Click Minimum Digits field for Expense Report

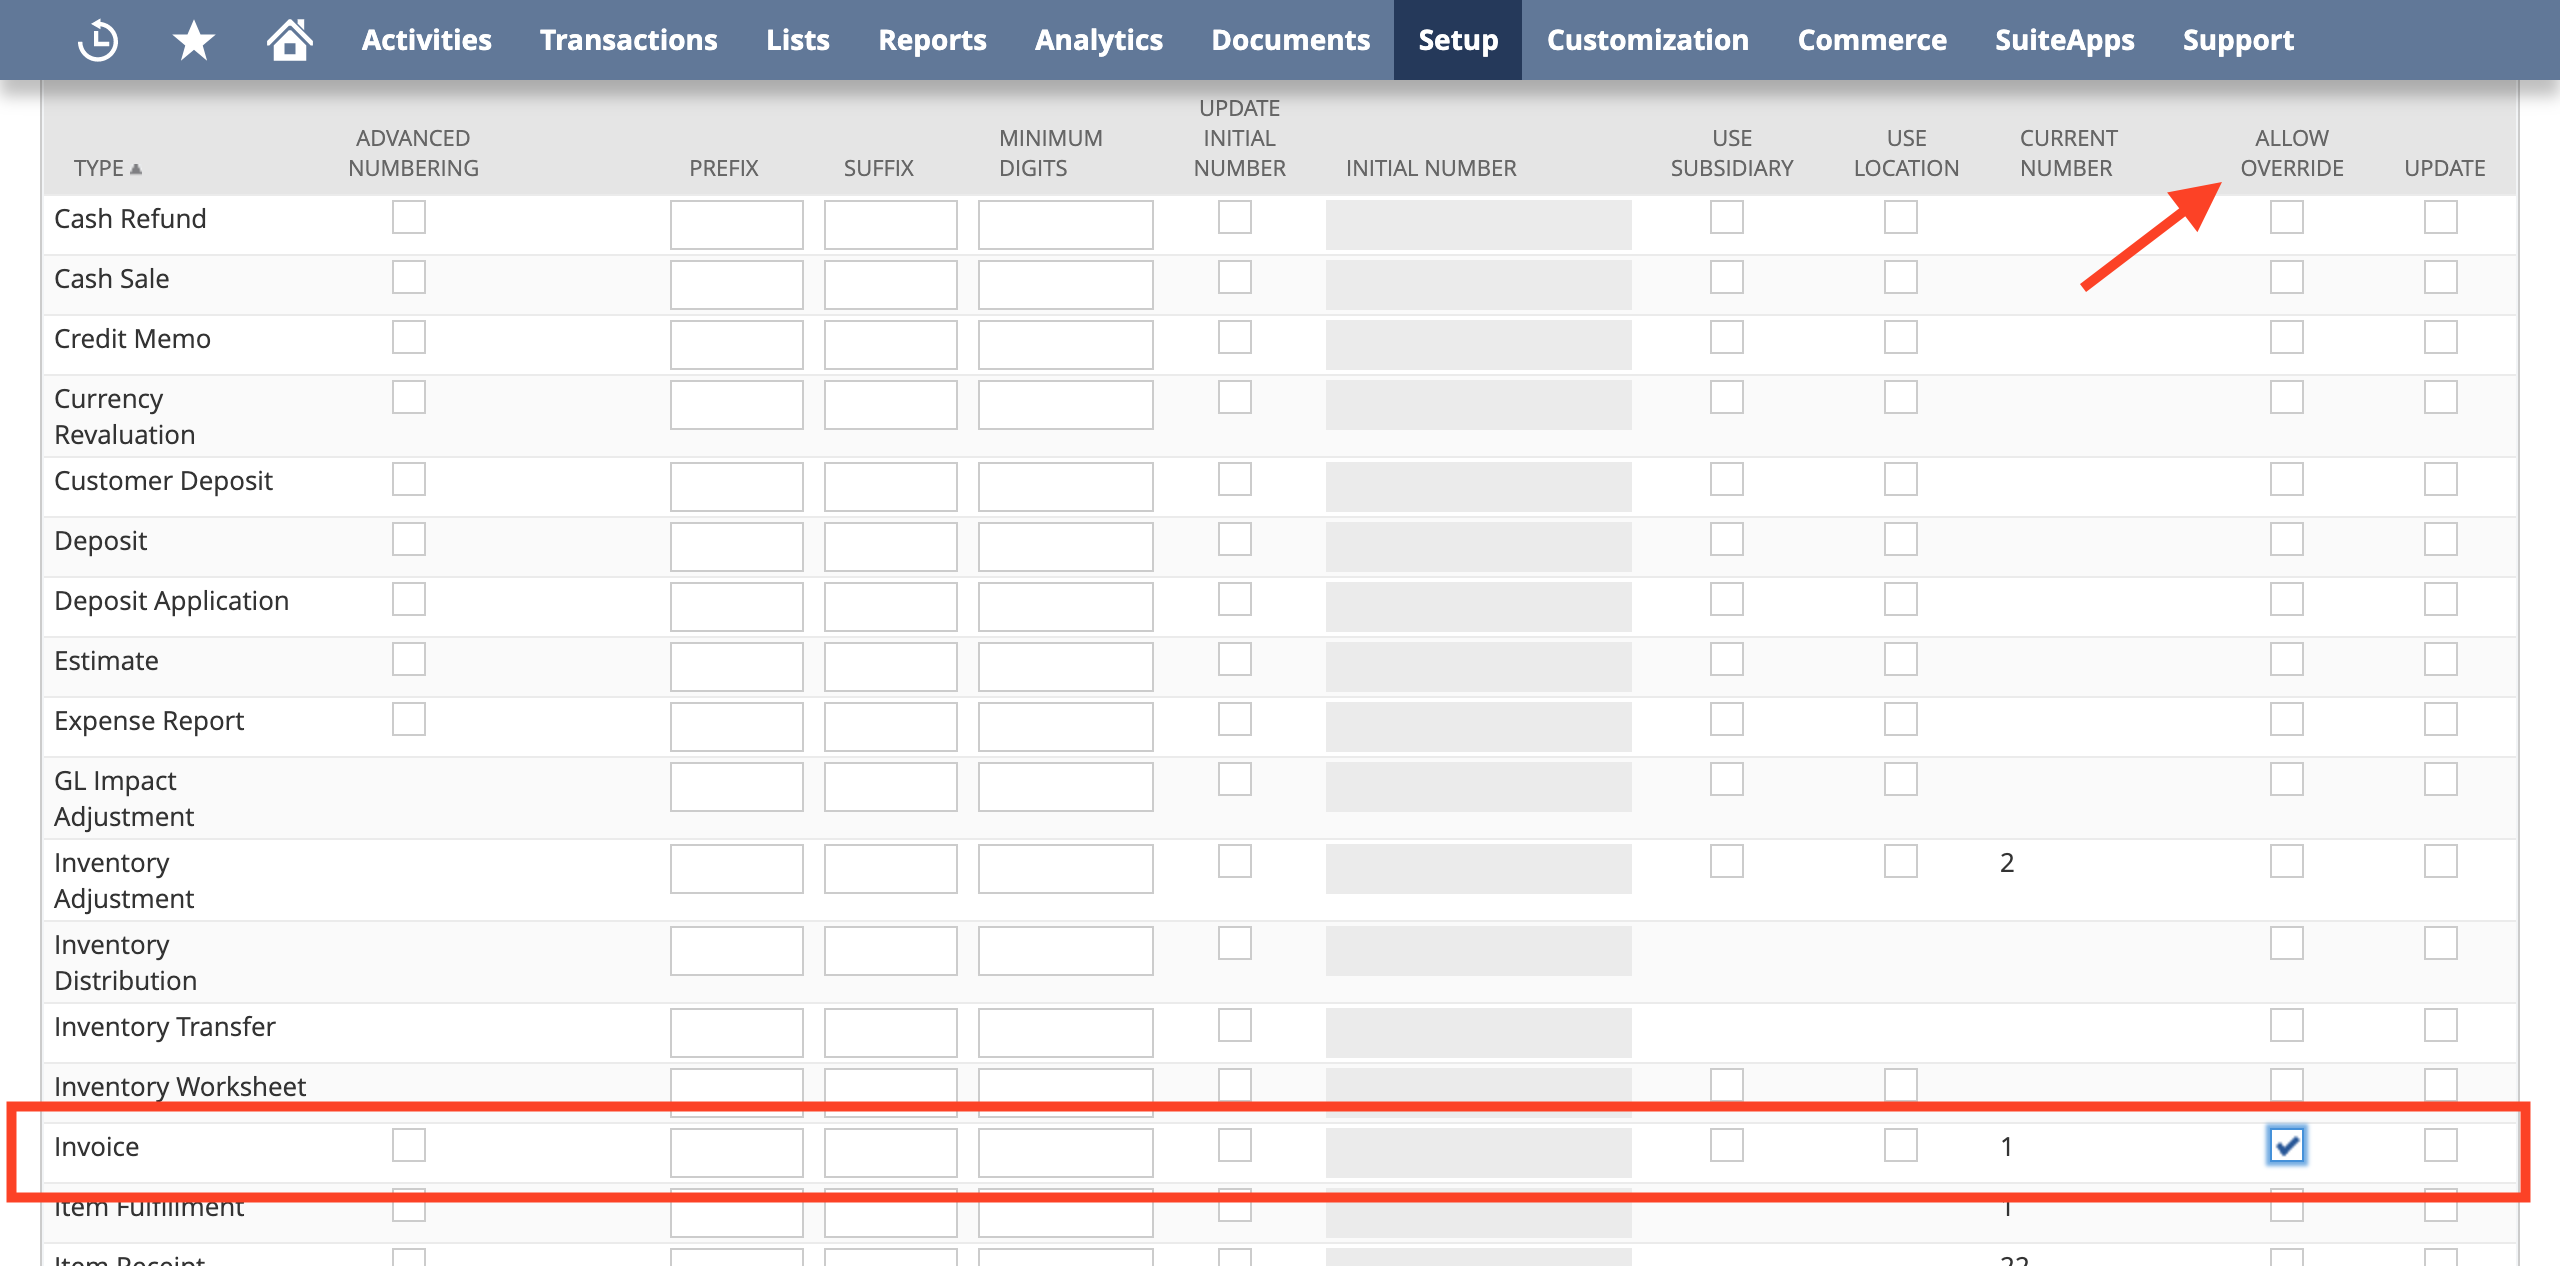coord(1064,727)
